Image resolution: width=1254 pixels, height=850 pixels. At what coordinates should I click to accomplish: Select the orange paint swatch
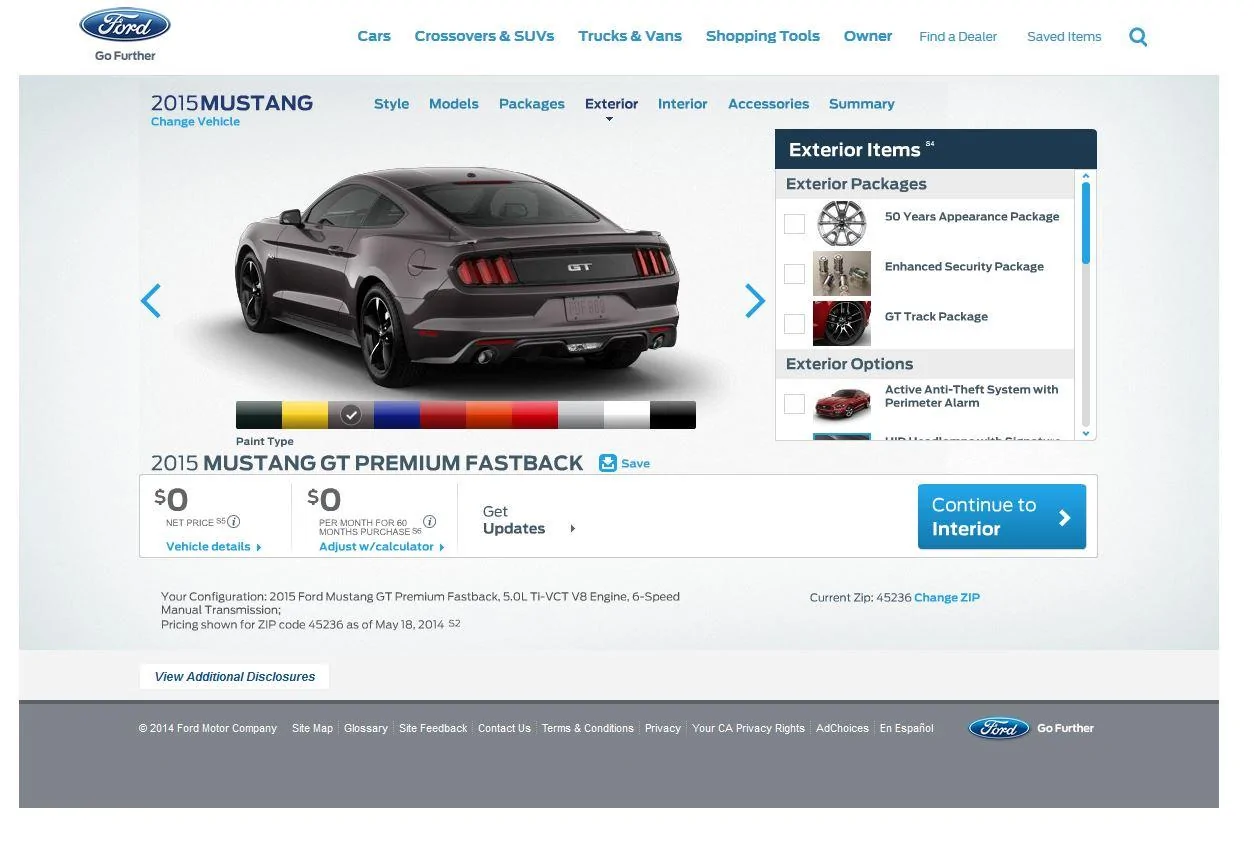[489, 415]
